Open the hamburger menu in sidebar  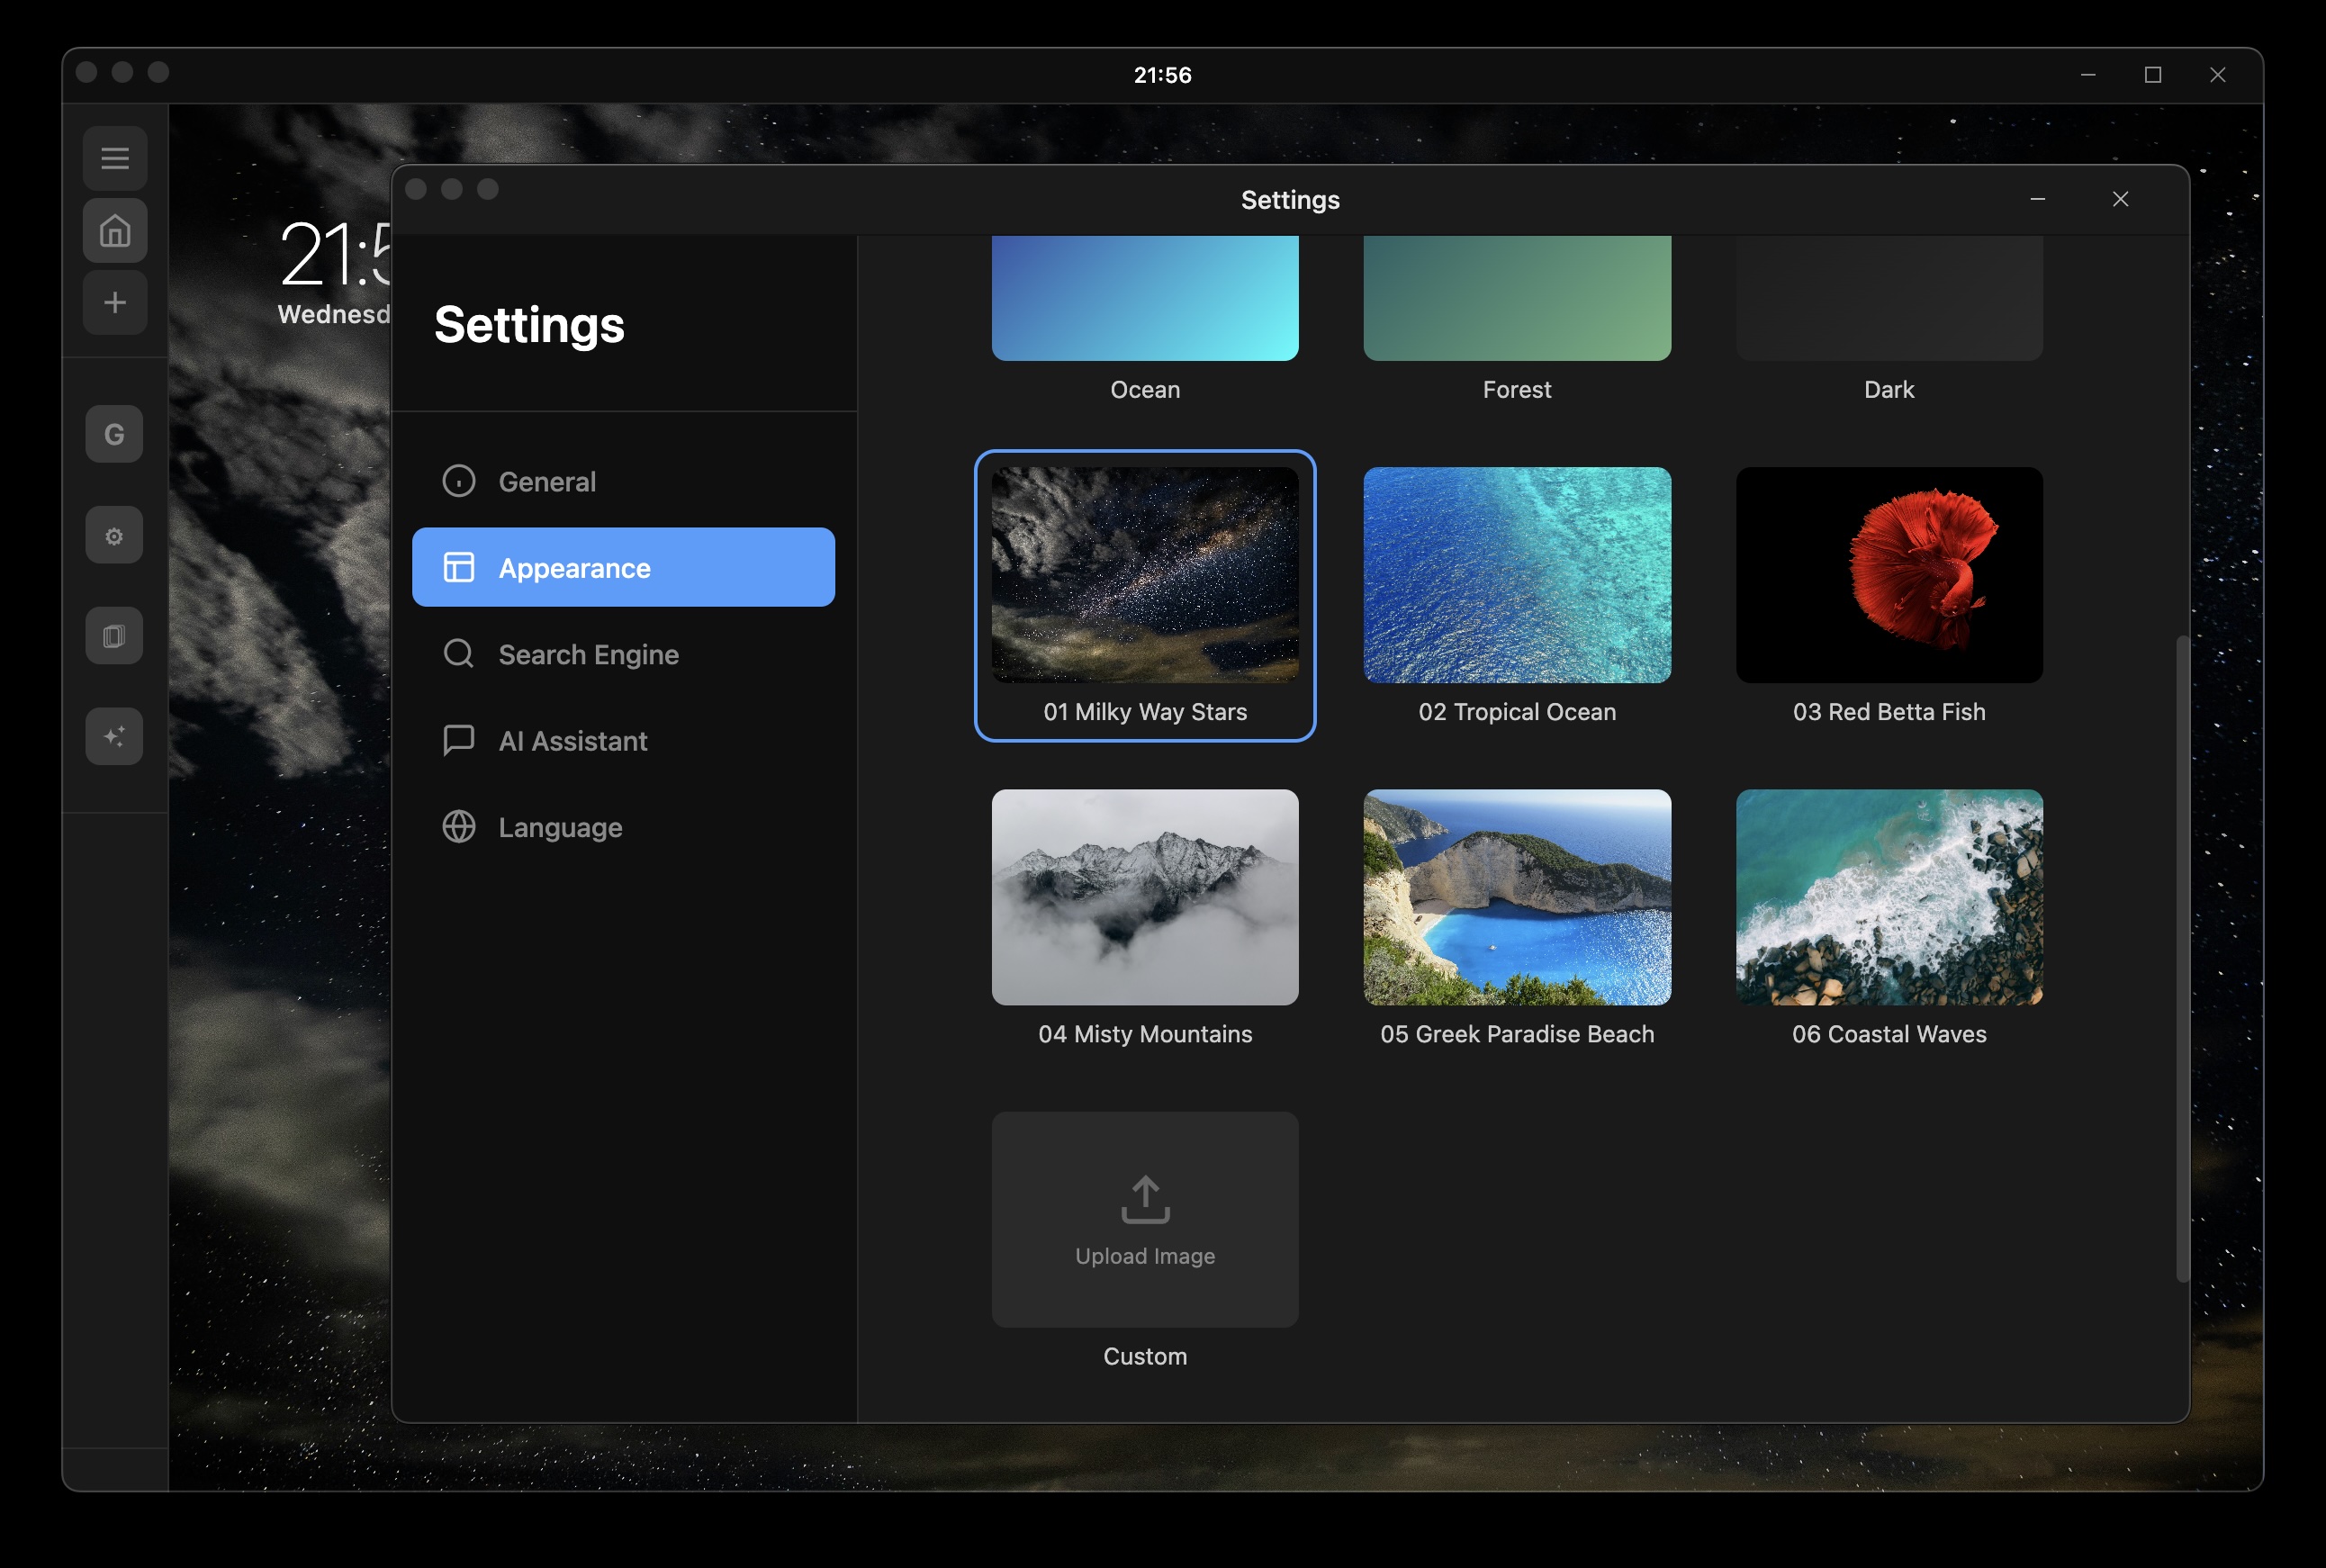(x=115, y=158)
